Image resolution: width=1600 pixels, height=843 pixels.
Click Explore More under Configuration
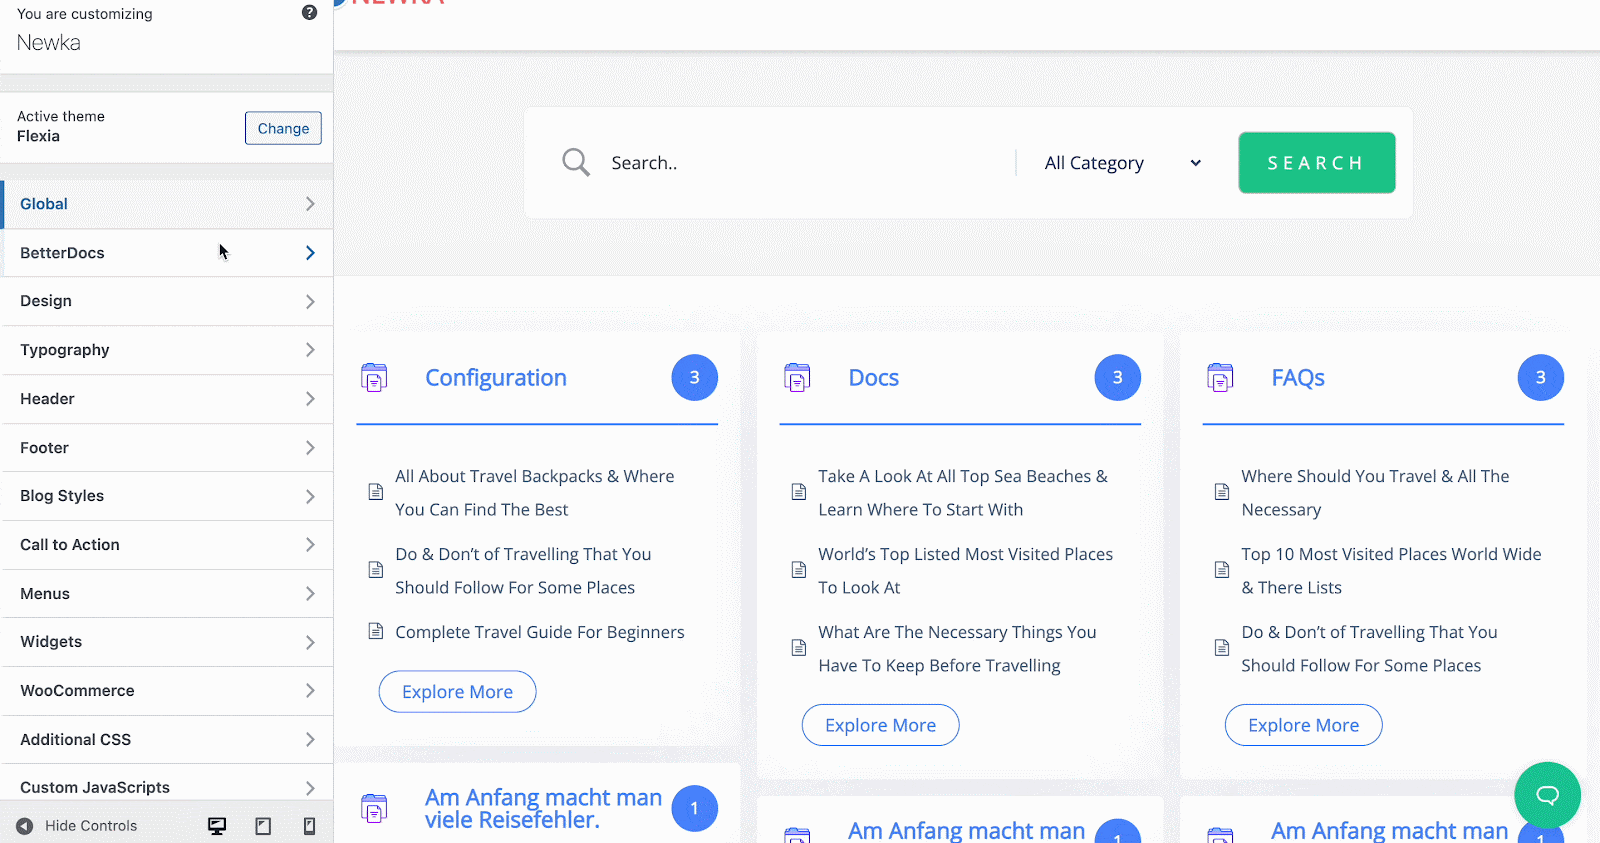(x=457, y=692)
